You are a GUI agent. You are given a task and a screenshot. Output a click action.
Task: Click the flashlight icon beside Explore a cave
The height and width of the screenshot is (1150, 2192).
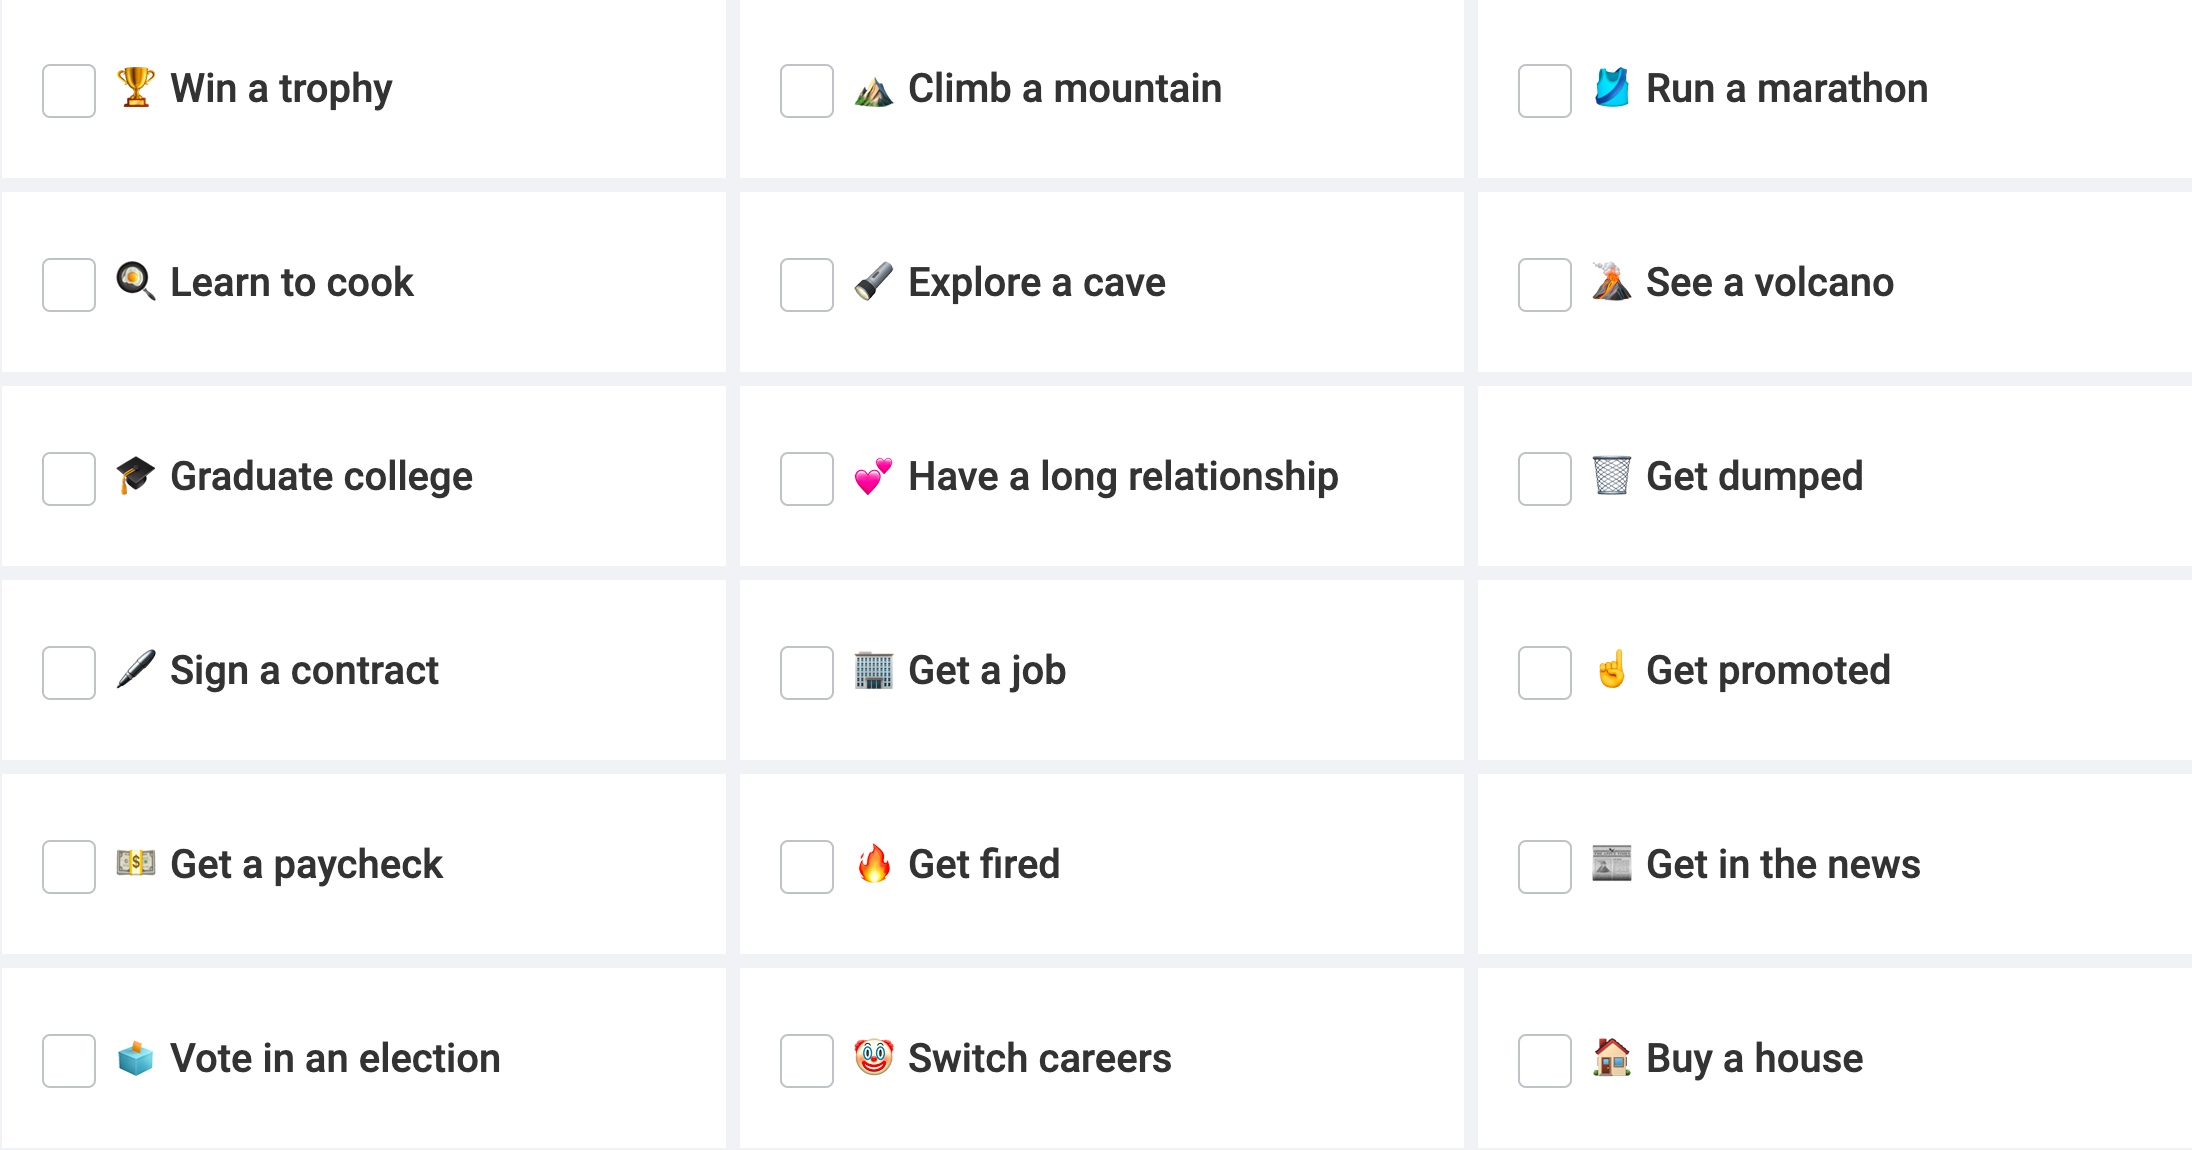click(873, 282)
